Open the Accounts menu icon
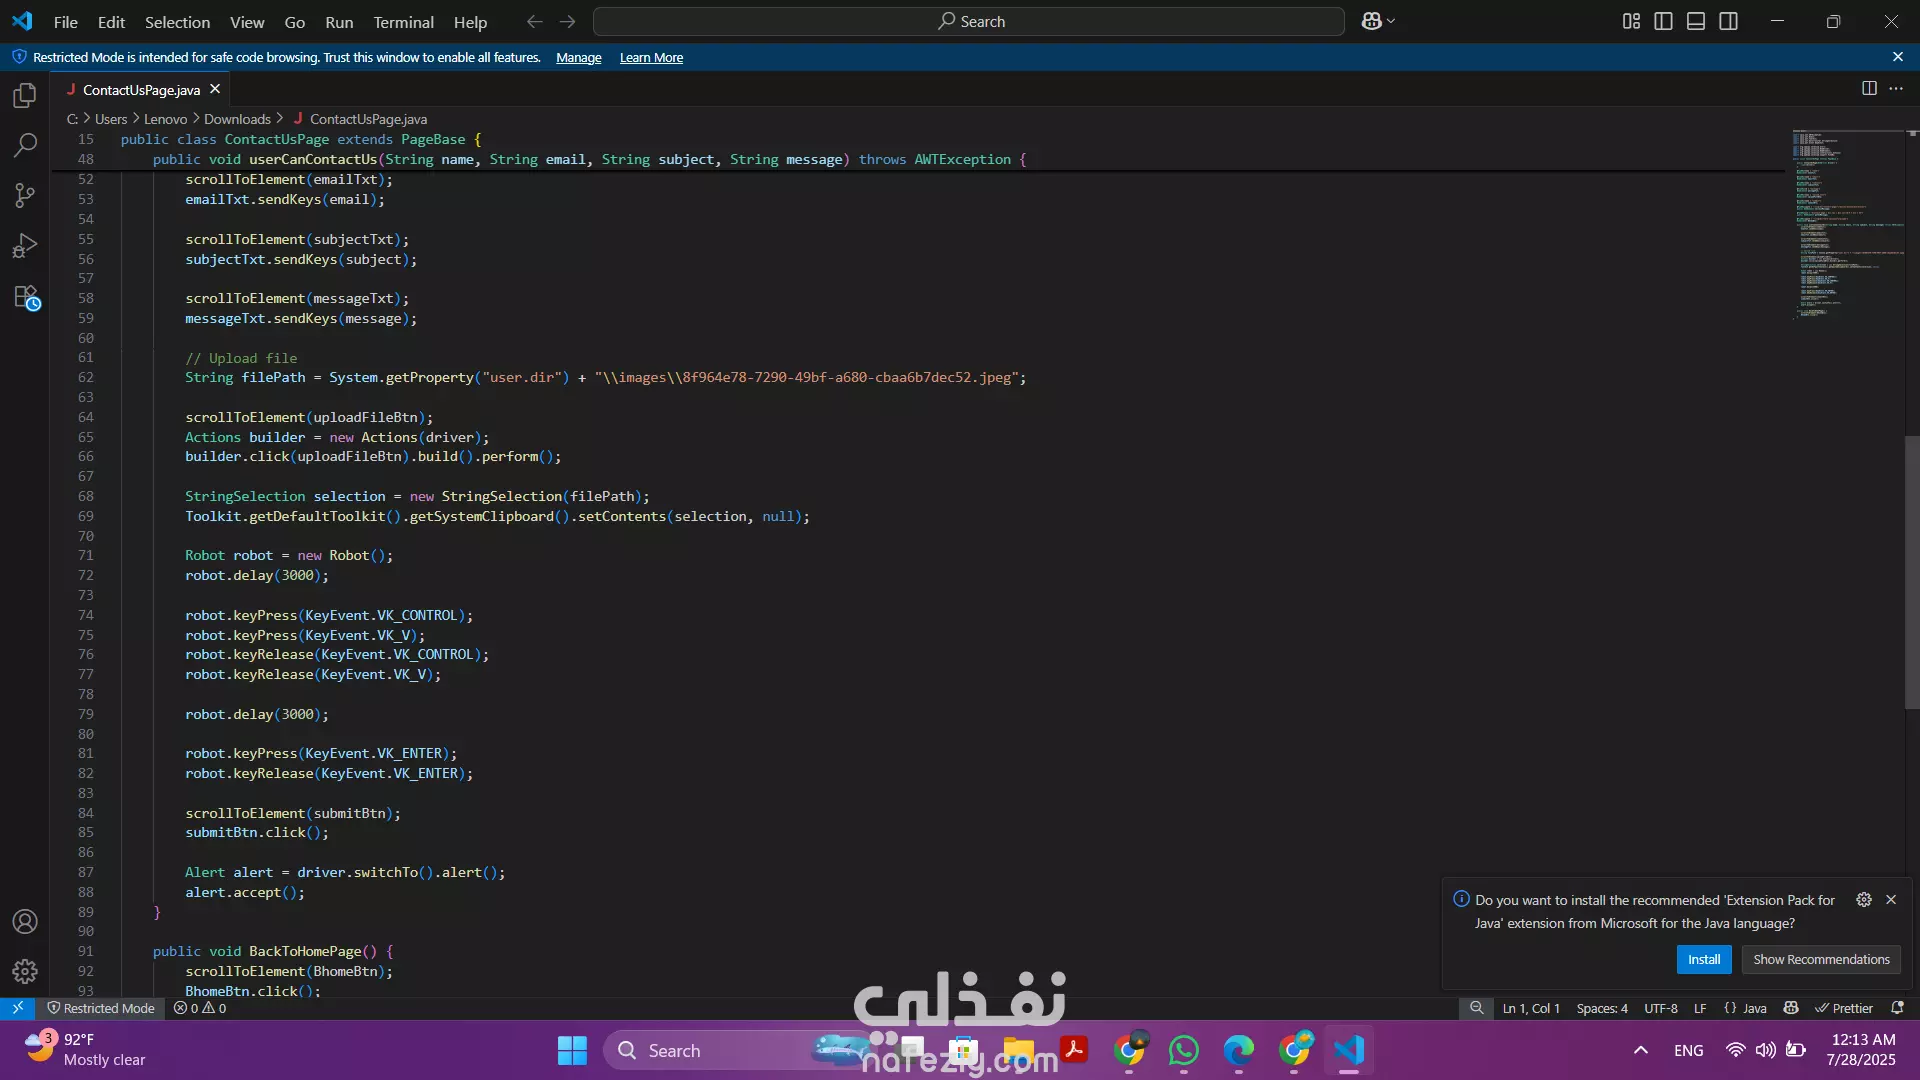 pyautogui.click(x=25, y=922)
